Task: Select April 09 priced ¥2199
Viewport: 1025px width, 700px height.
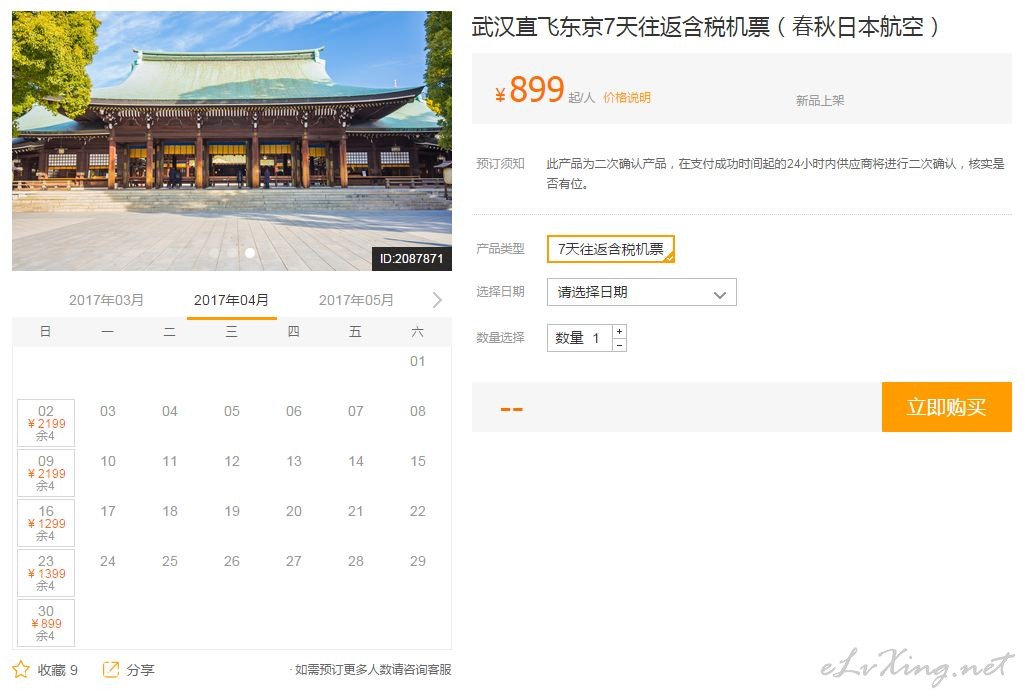Action: click(x=46, y=473)
